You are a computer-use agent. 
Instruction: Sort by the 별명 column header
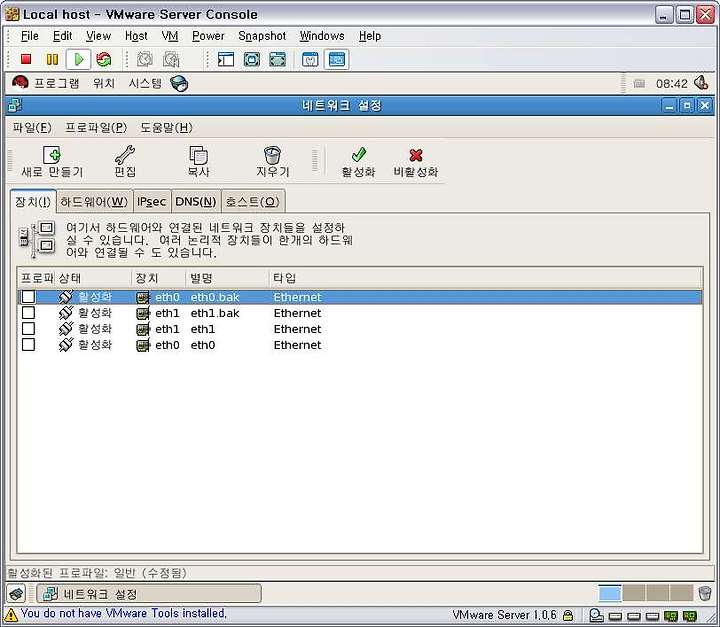(x=227, y=278)
